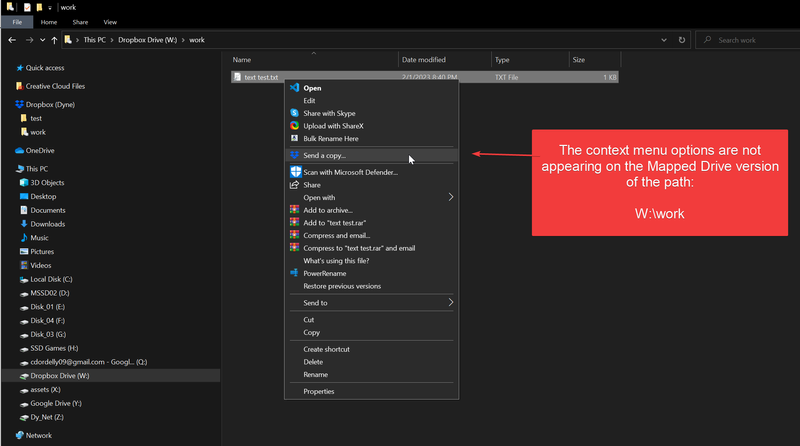Image resolution: width=800 pixels, height=446 pixels.
Task: Click the ShareX upload icon in context menu
Action: click(x=294, y=125)
